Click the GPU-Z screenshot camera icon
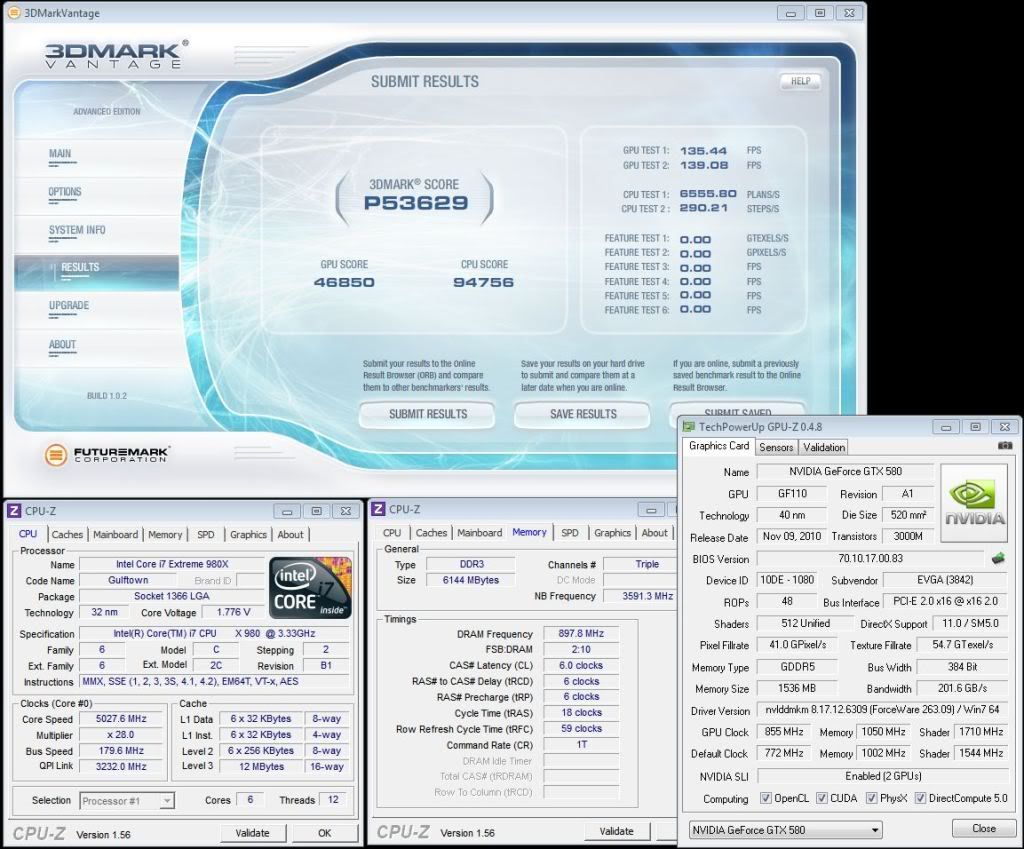Screen dimensions: 1024x849 pyautogui.click(x=1004, y=446)
